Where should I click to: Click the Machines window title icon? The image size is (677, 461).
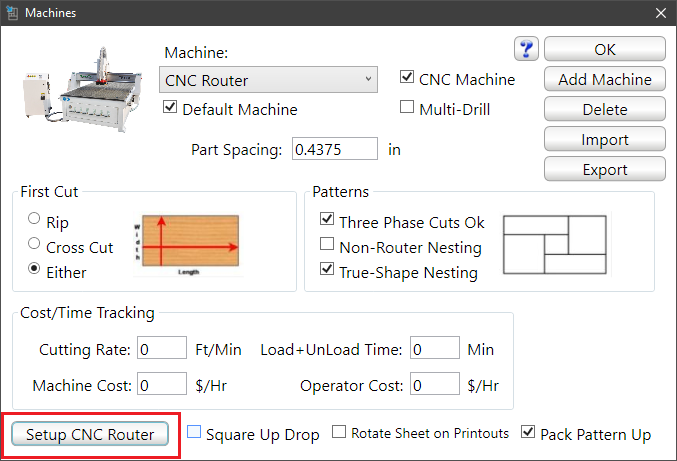(x=12, y=12)
